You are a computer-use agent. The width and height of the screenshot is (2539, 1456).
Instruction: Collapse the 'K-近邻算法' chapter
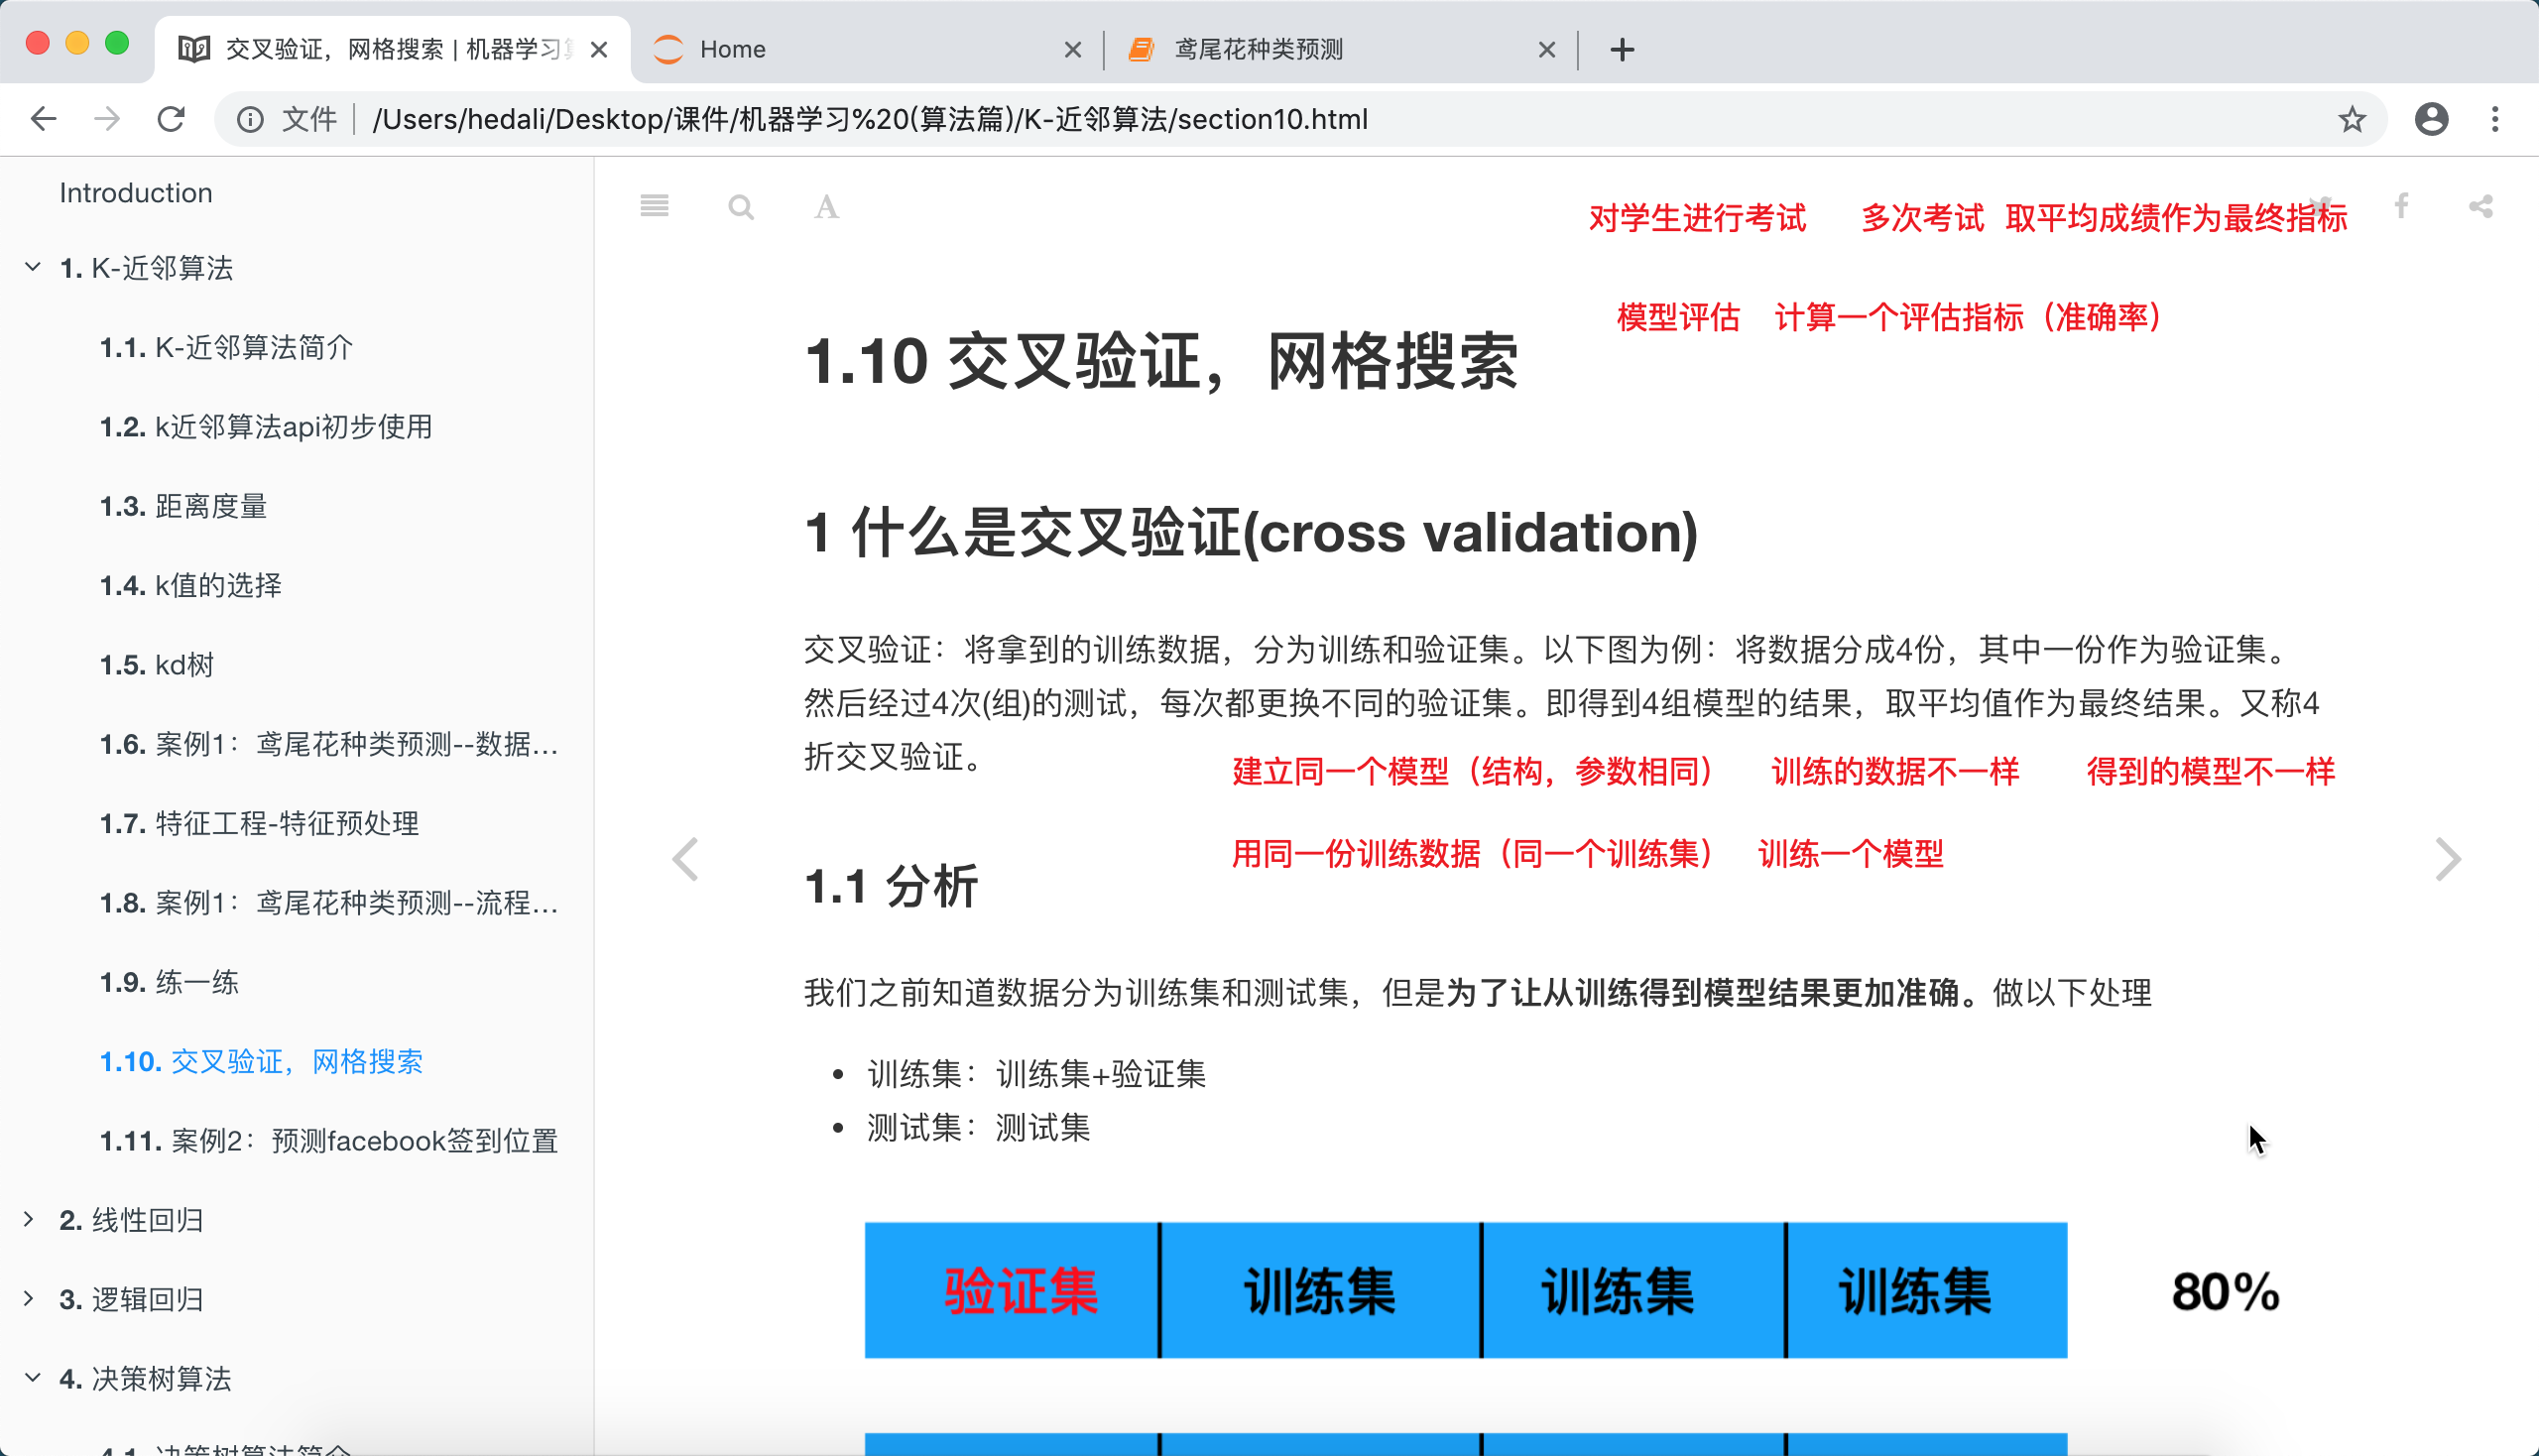tap(32, 267)
